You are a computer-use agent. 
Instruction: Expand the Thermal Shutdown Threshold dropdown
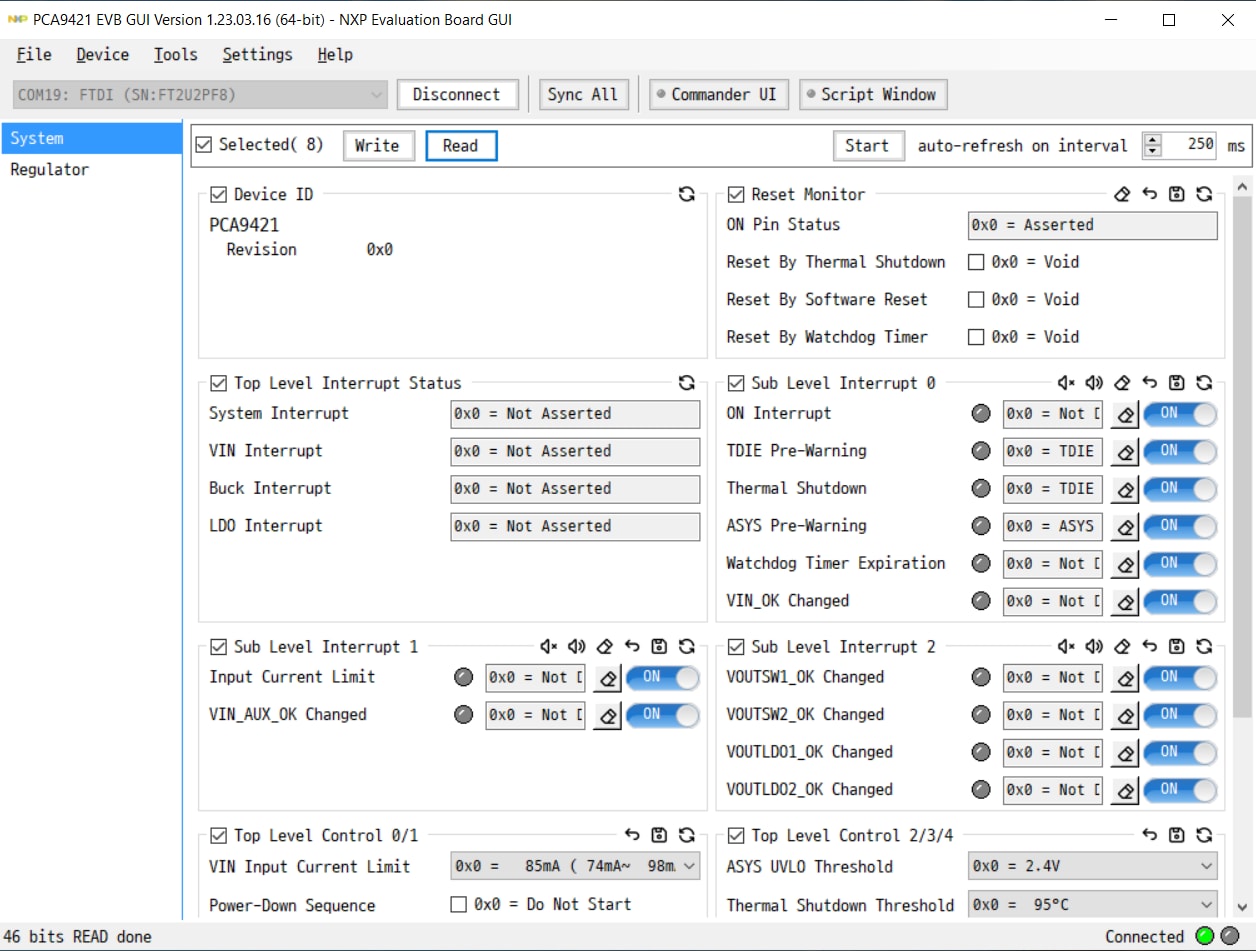coord(1092,905)
